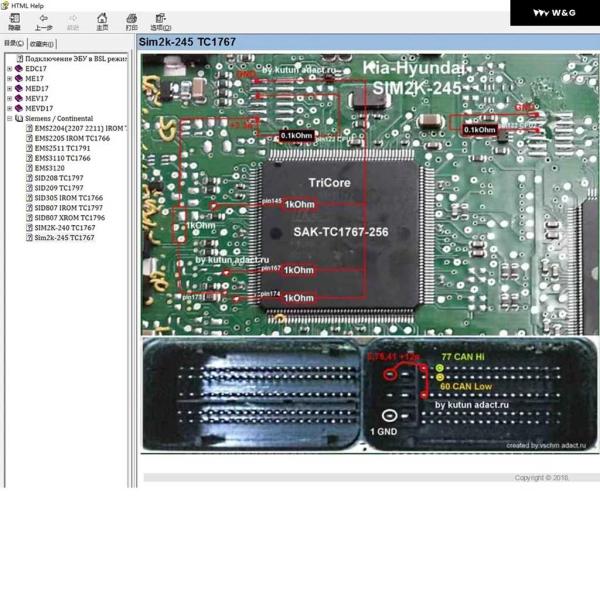Click the Print (打印) toolbar icon
The height and width of the screenshot is (600, 600).
132,18
